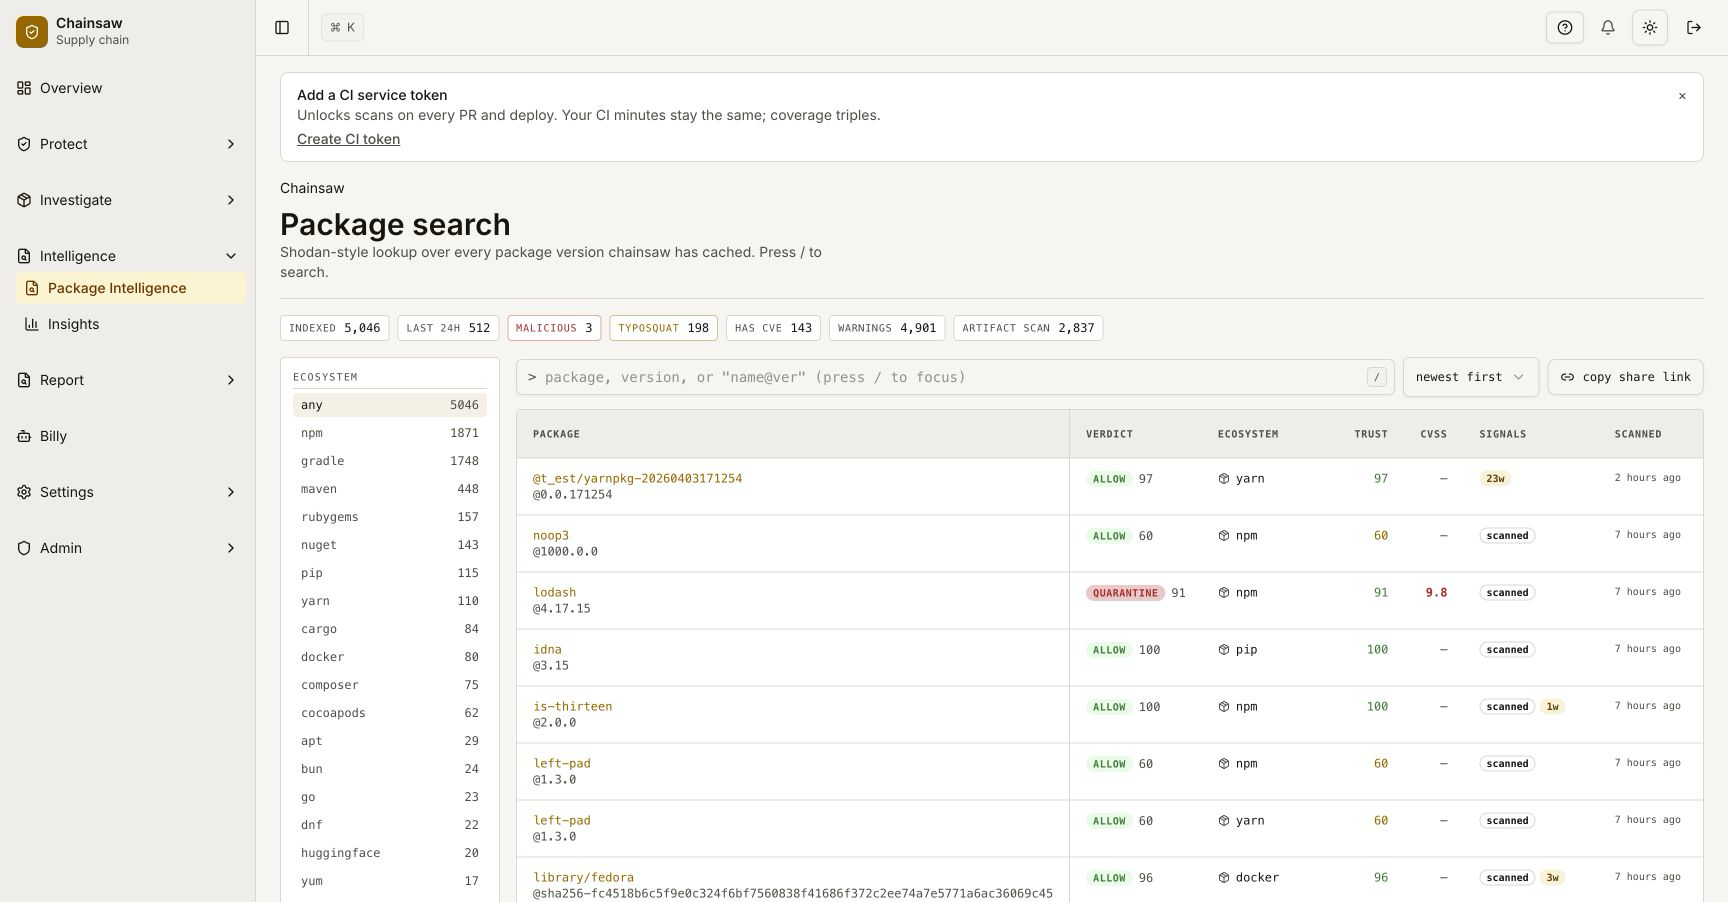Open the library/fedora package link
1728x902 pixels.
[583, 877]
